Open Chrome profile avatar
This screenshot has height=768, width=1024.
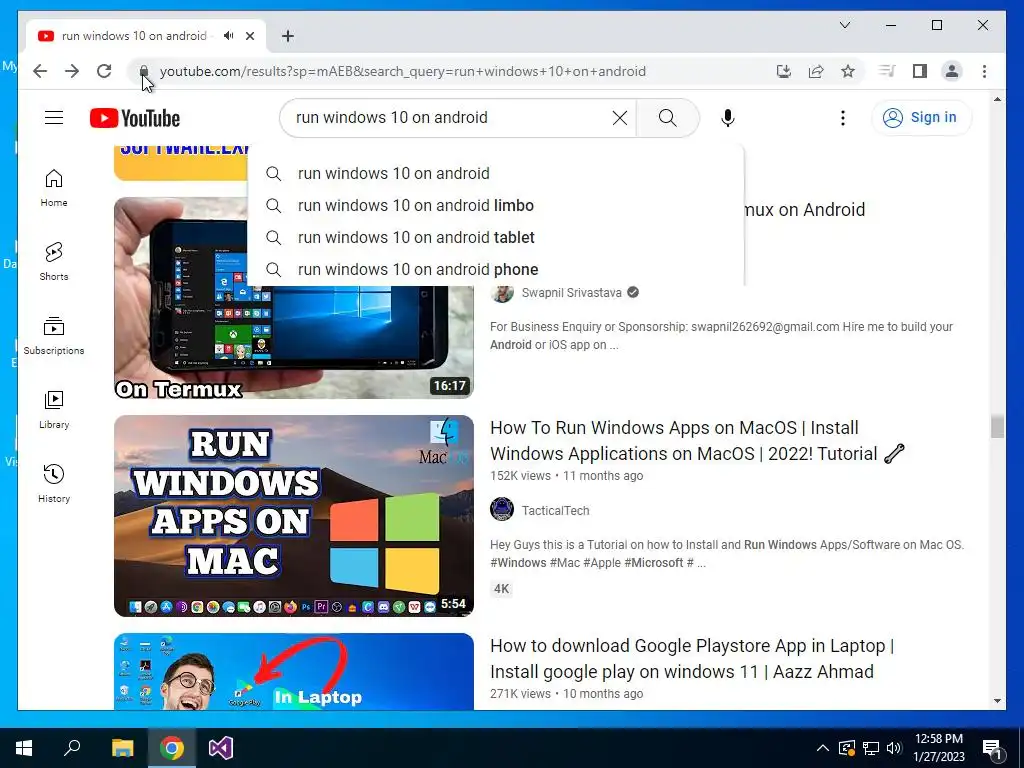tap(952, 71)
